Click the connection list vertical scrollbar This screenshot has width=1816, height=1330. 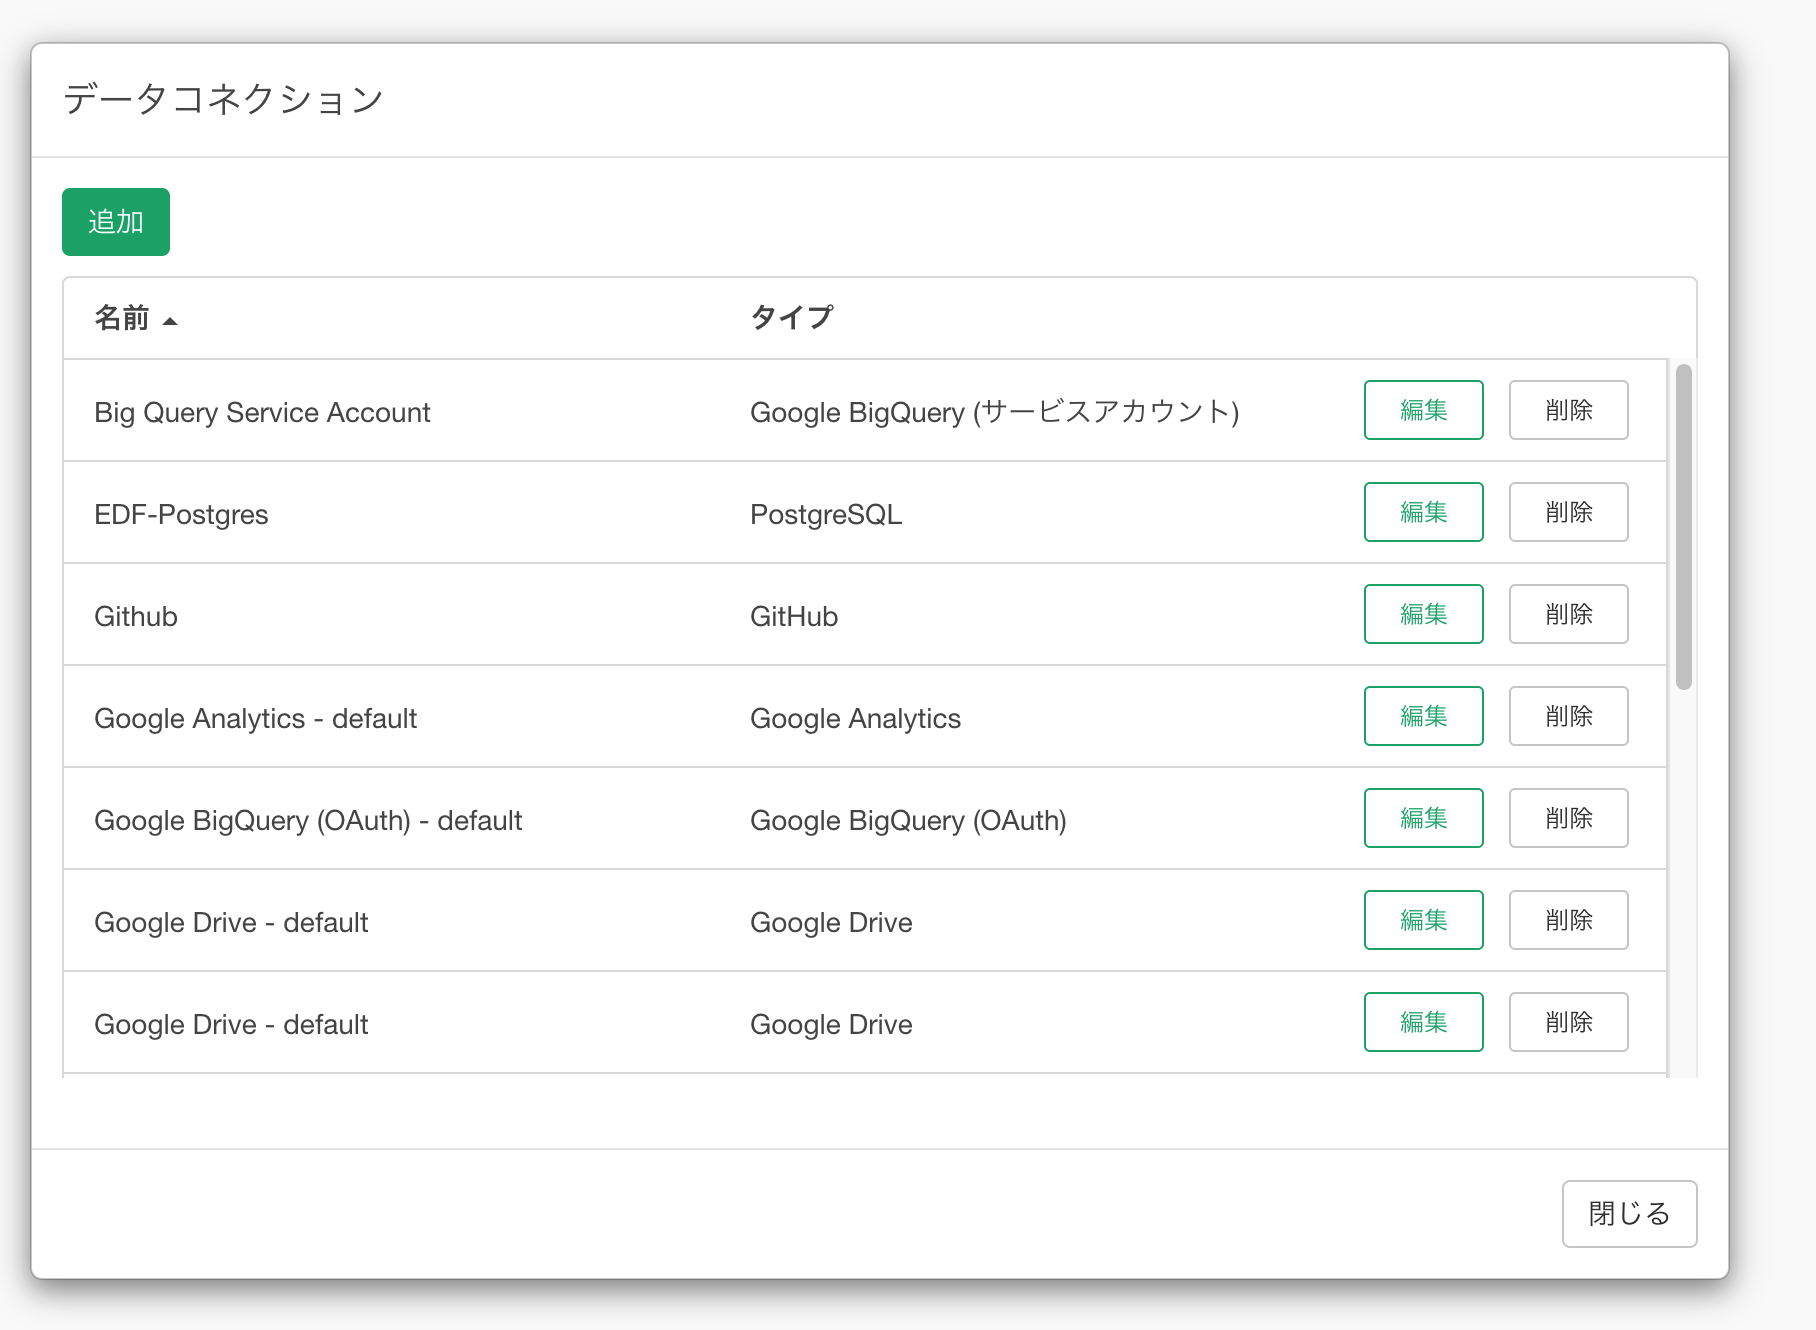(1684, 527)
